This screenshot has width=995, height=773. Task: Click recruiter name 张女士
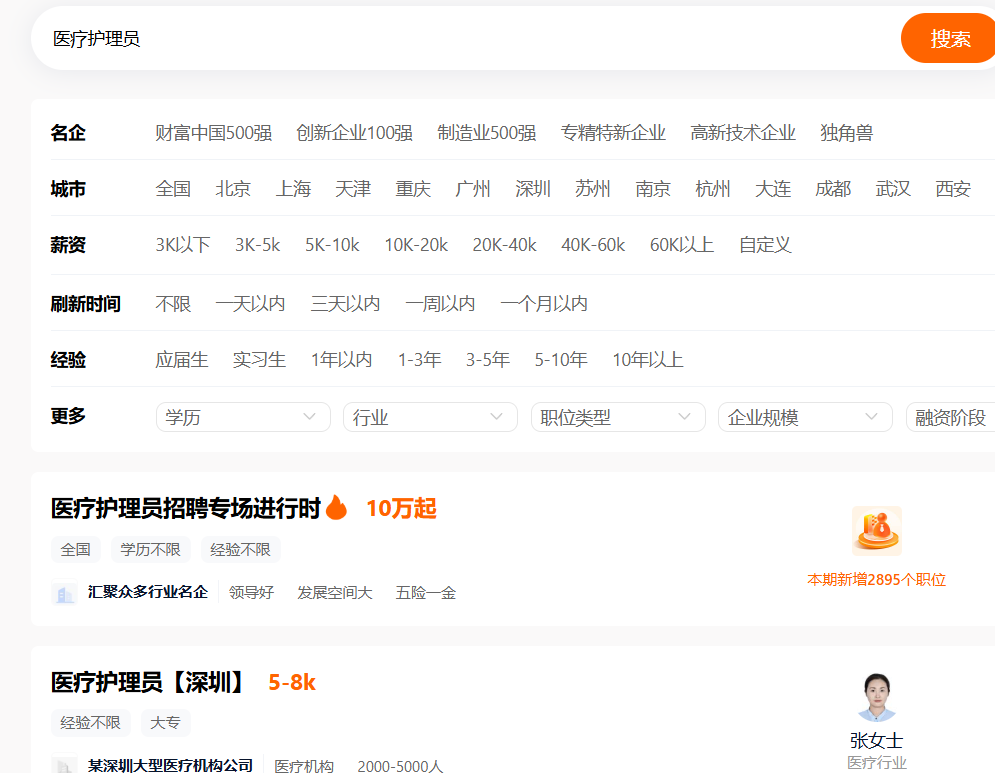click(876, 740)
